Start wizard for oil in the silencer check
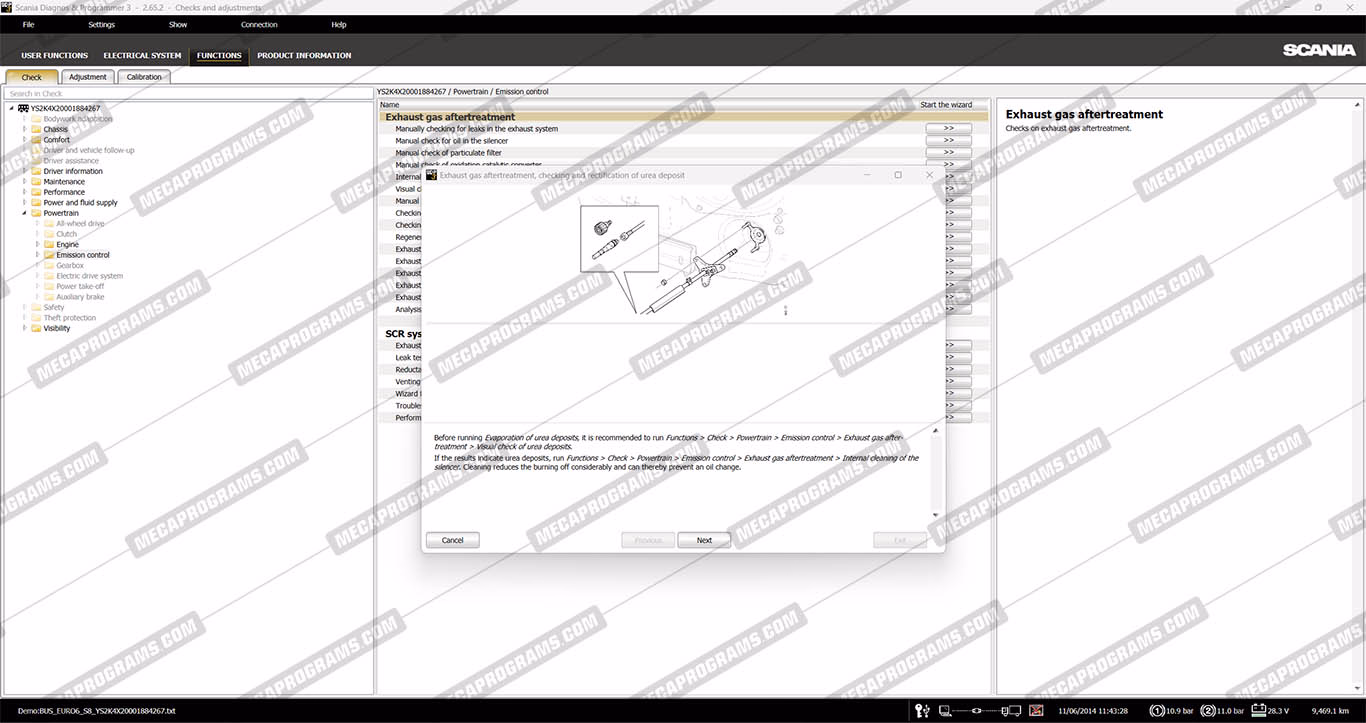 949,141
